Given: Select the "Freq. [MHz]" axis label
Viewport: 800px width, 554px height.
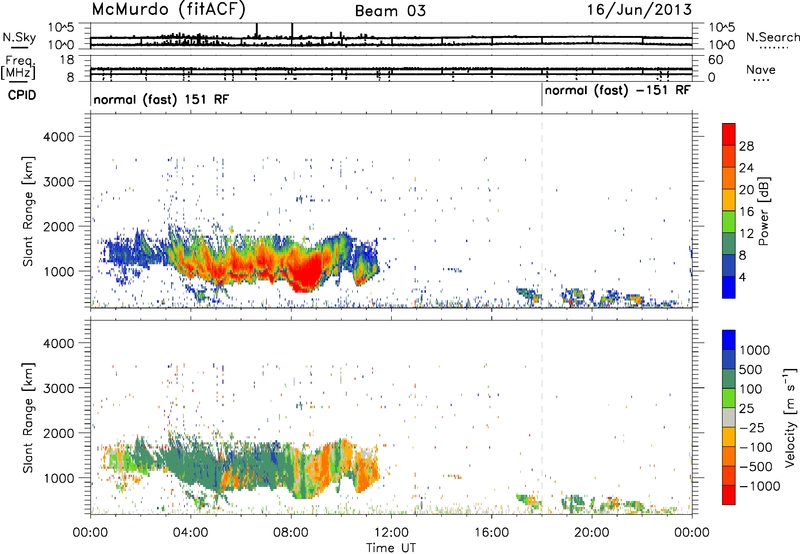Looking at the screenshot, I should click(18, 67).
